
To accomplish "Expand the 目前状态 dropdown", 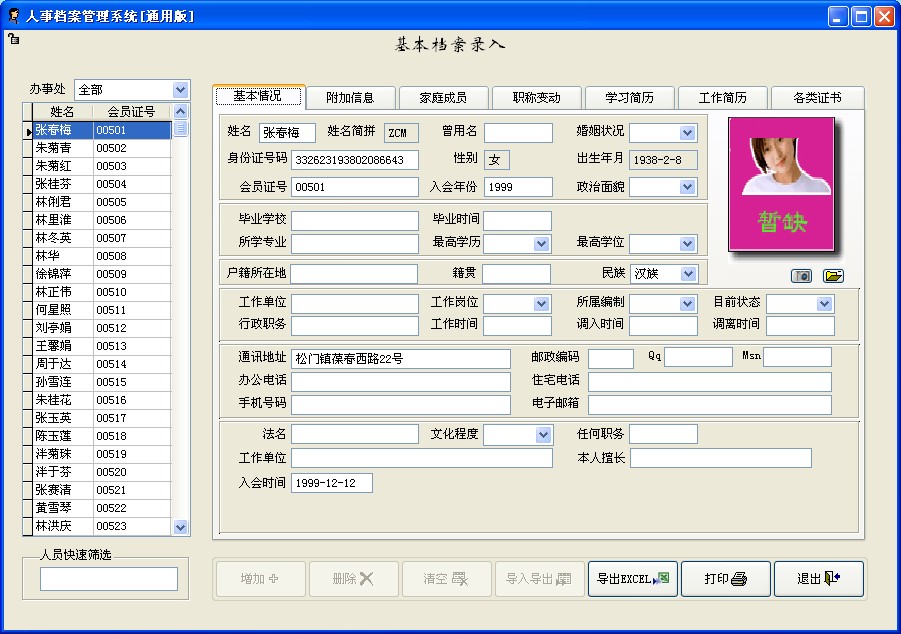I will (x=825, y=304).
